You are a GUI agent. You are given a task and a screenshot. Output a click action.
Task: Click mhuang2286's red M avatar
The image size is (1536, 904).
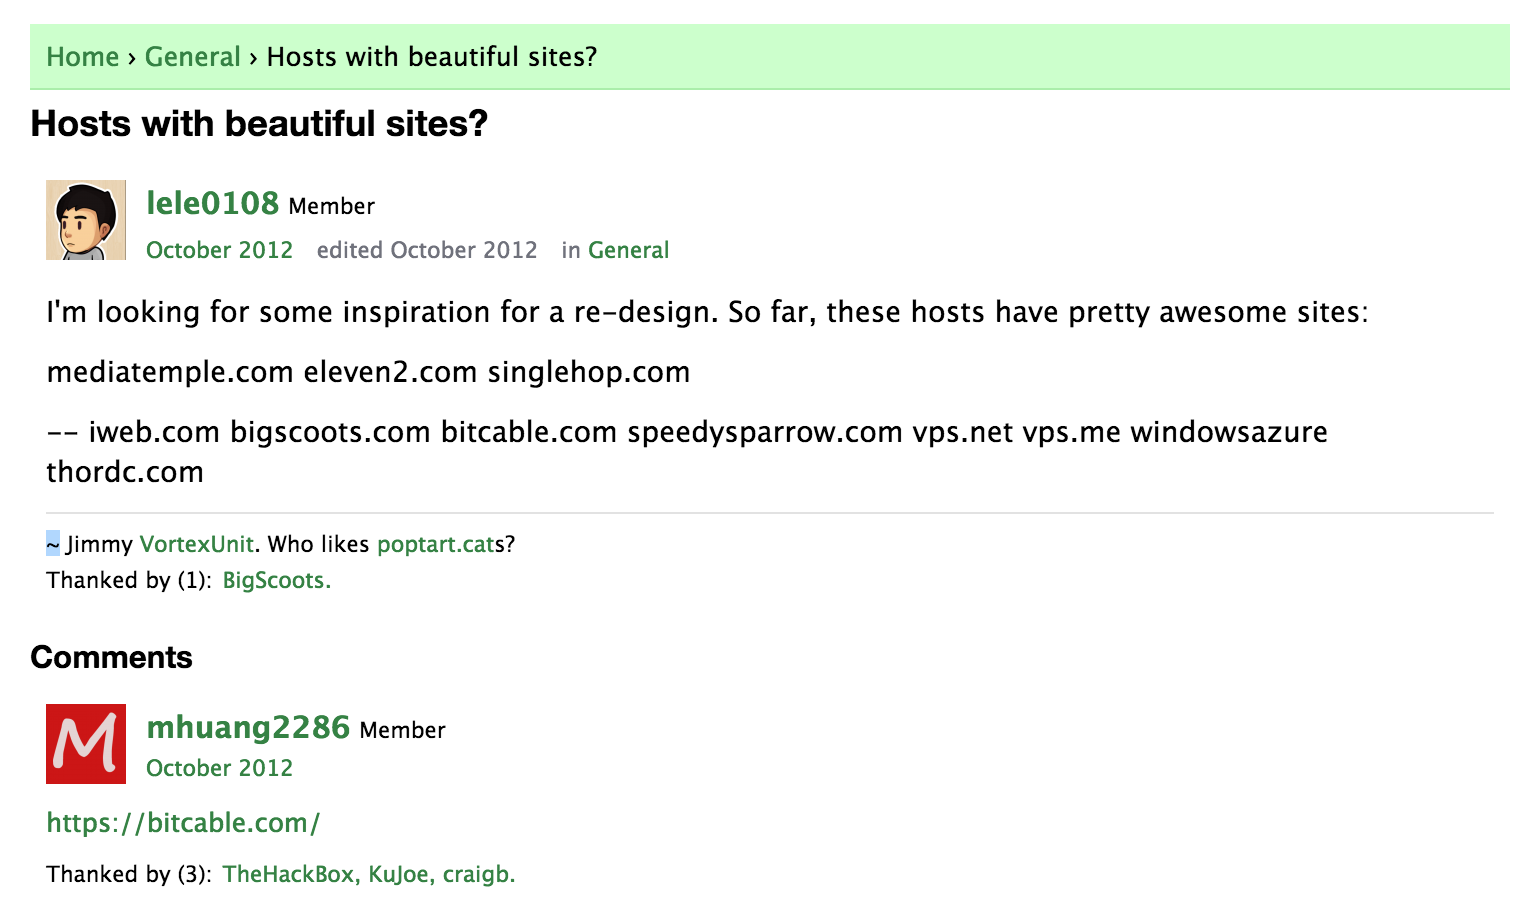click(x=86, y=744)
